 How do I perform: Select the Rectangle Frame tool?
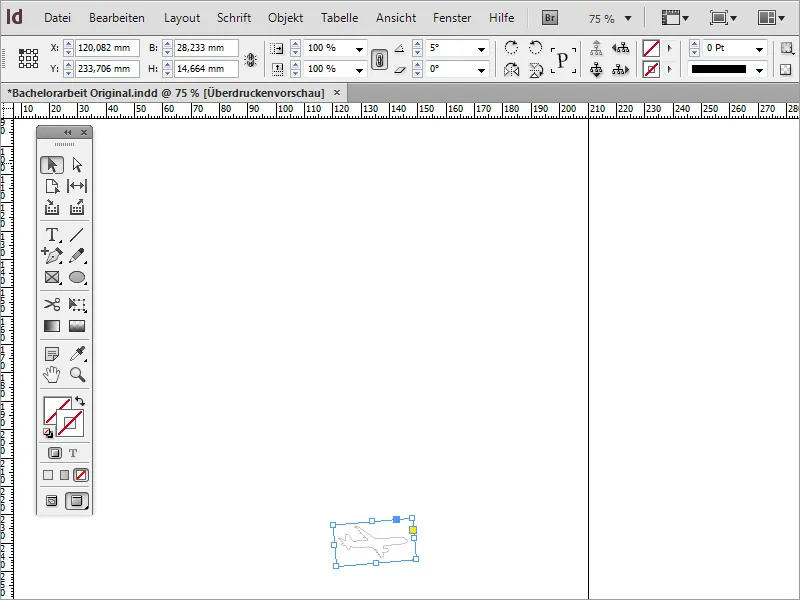[x=52, y=277]
